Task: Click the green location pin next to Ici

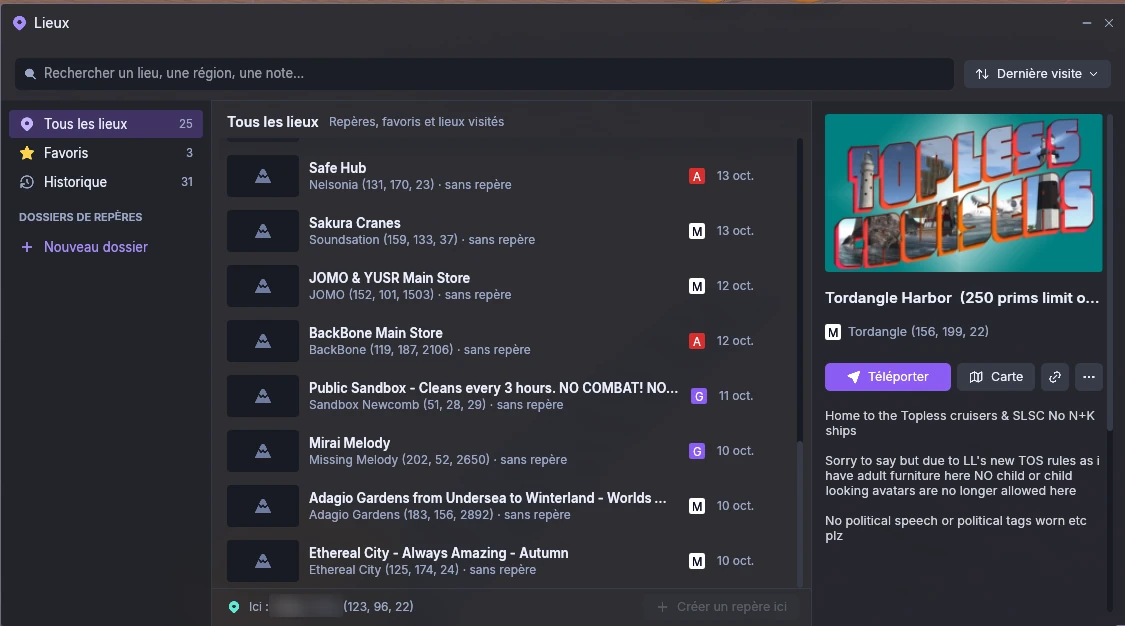Action: coord(234,607)
